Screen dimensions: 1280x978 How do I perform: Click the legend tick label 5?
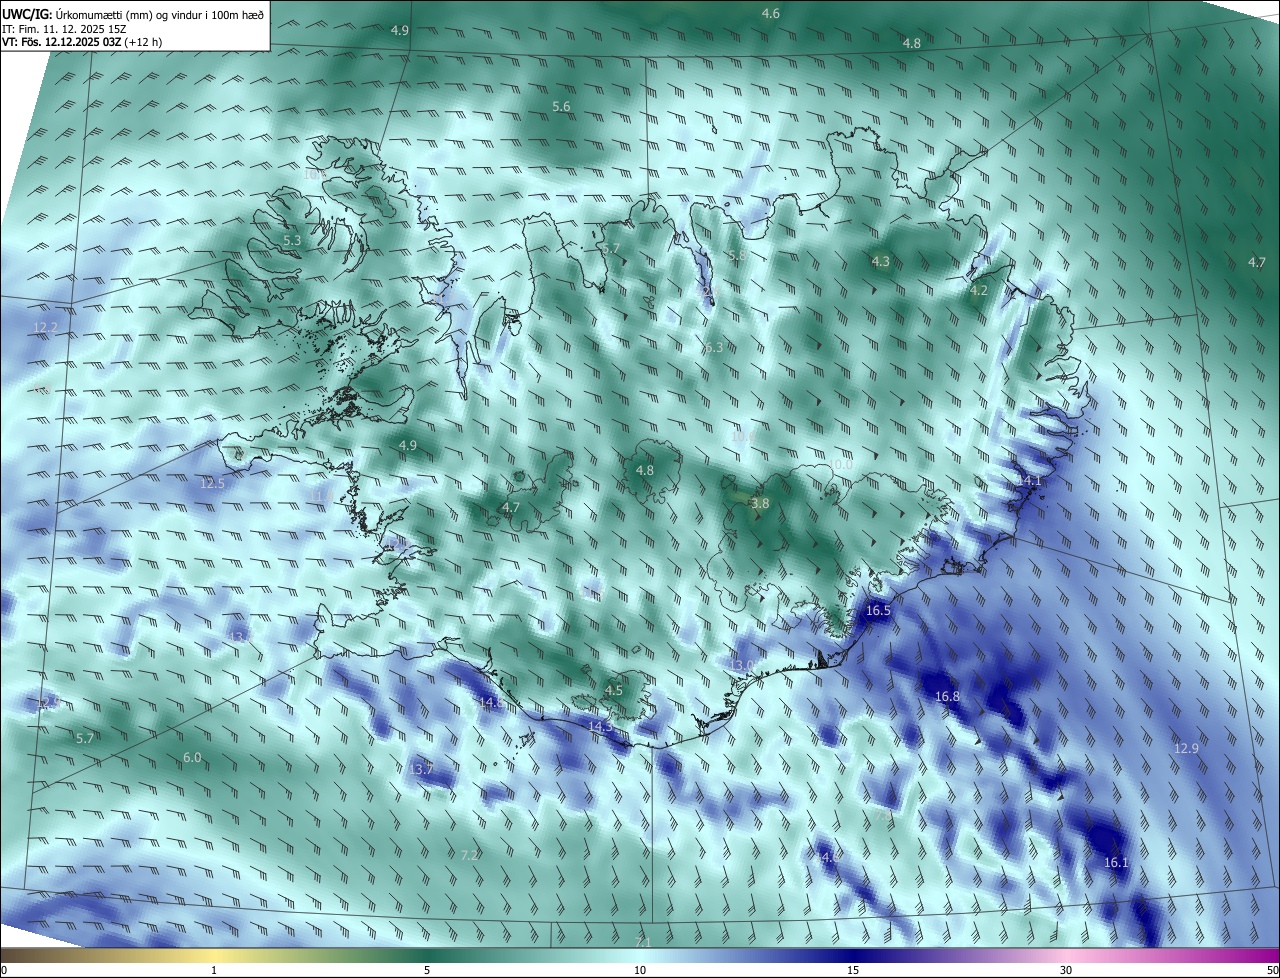(x=427, y=970)
